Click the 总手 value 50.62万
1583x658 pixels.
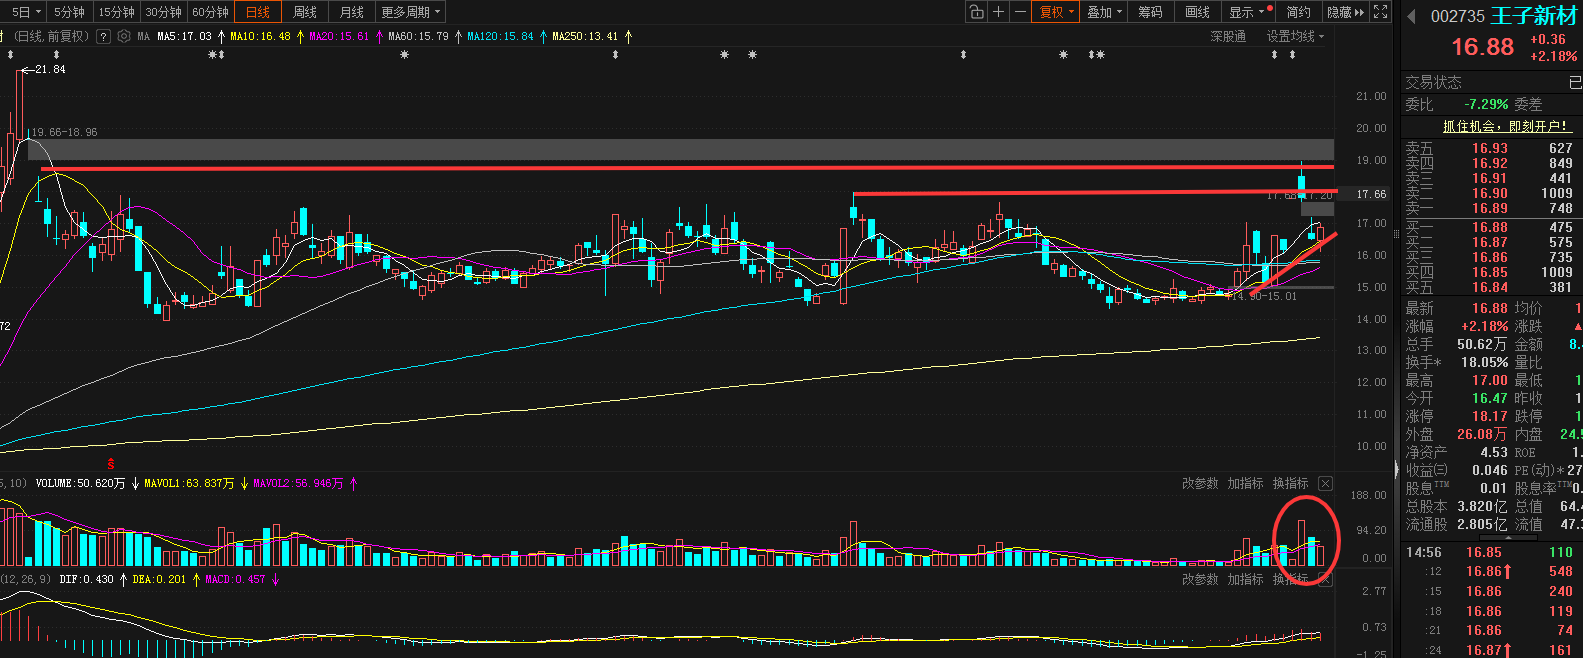click(1482, 344)
